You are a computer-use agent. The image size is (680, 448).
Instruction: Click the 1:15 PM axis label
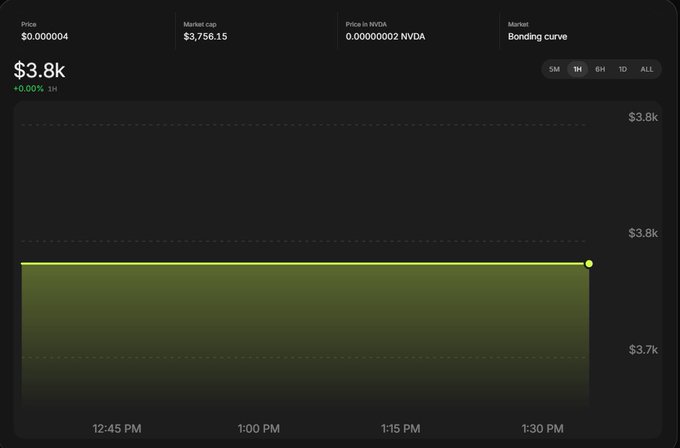[400, 428]
